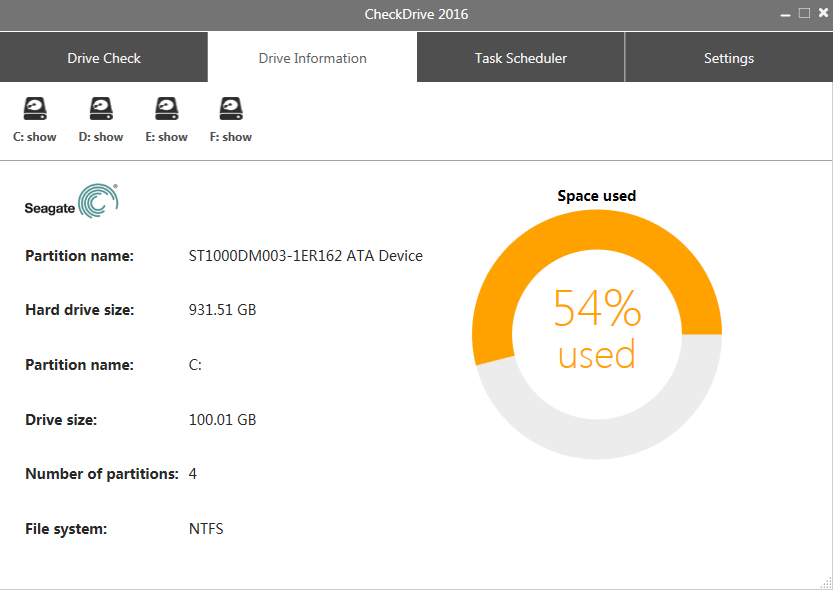This screenshot has width=833, height=590.
Task: Click the ST1000DM003-1ER162 ATA Device name
Action: coord(305,256)
